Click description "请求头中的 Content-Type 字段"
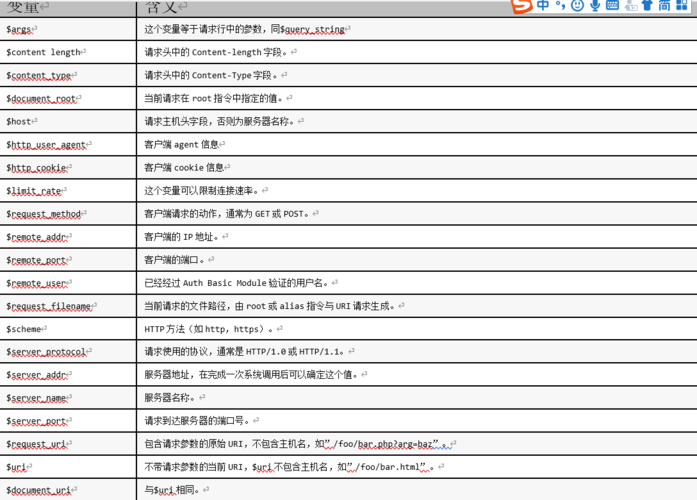 tap(211, 75)
